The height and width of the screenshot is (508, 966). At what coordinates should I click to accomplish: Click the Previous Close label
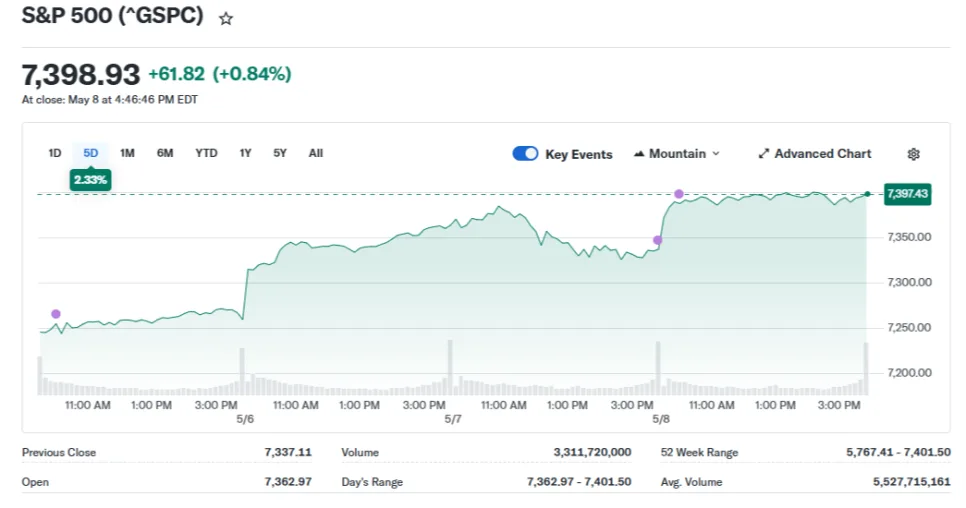59,453
